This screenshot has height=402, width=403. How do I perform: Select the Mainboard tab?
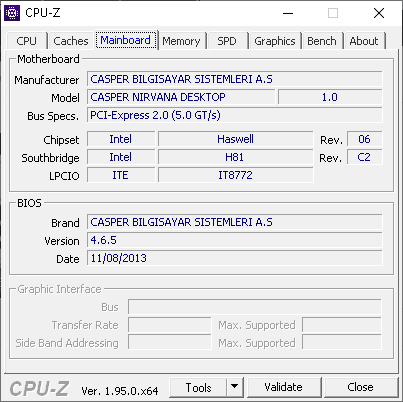click(x=126, y=40)
